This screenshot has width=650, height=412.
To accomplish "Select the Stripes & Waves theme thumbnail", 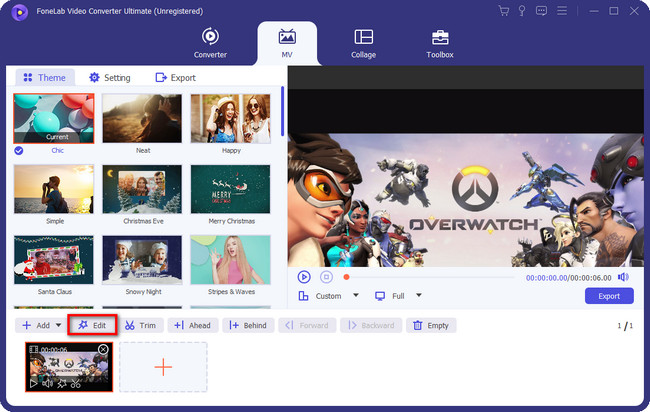I will pos(230,260).
